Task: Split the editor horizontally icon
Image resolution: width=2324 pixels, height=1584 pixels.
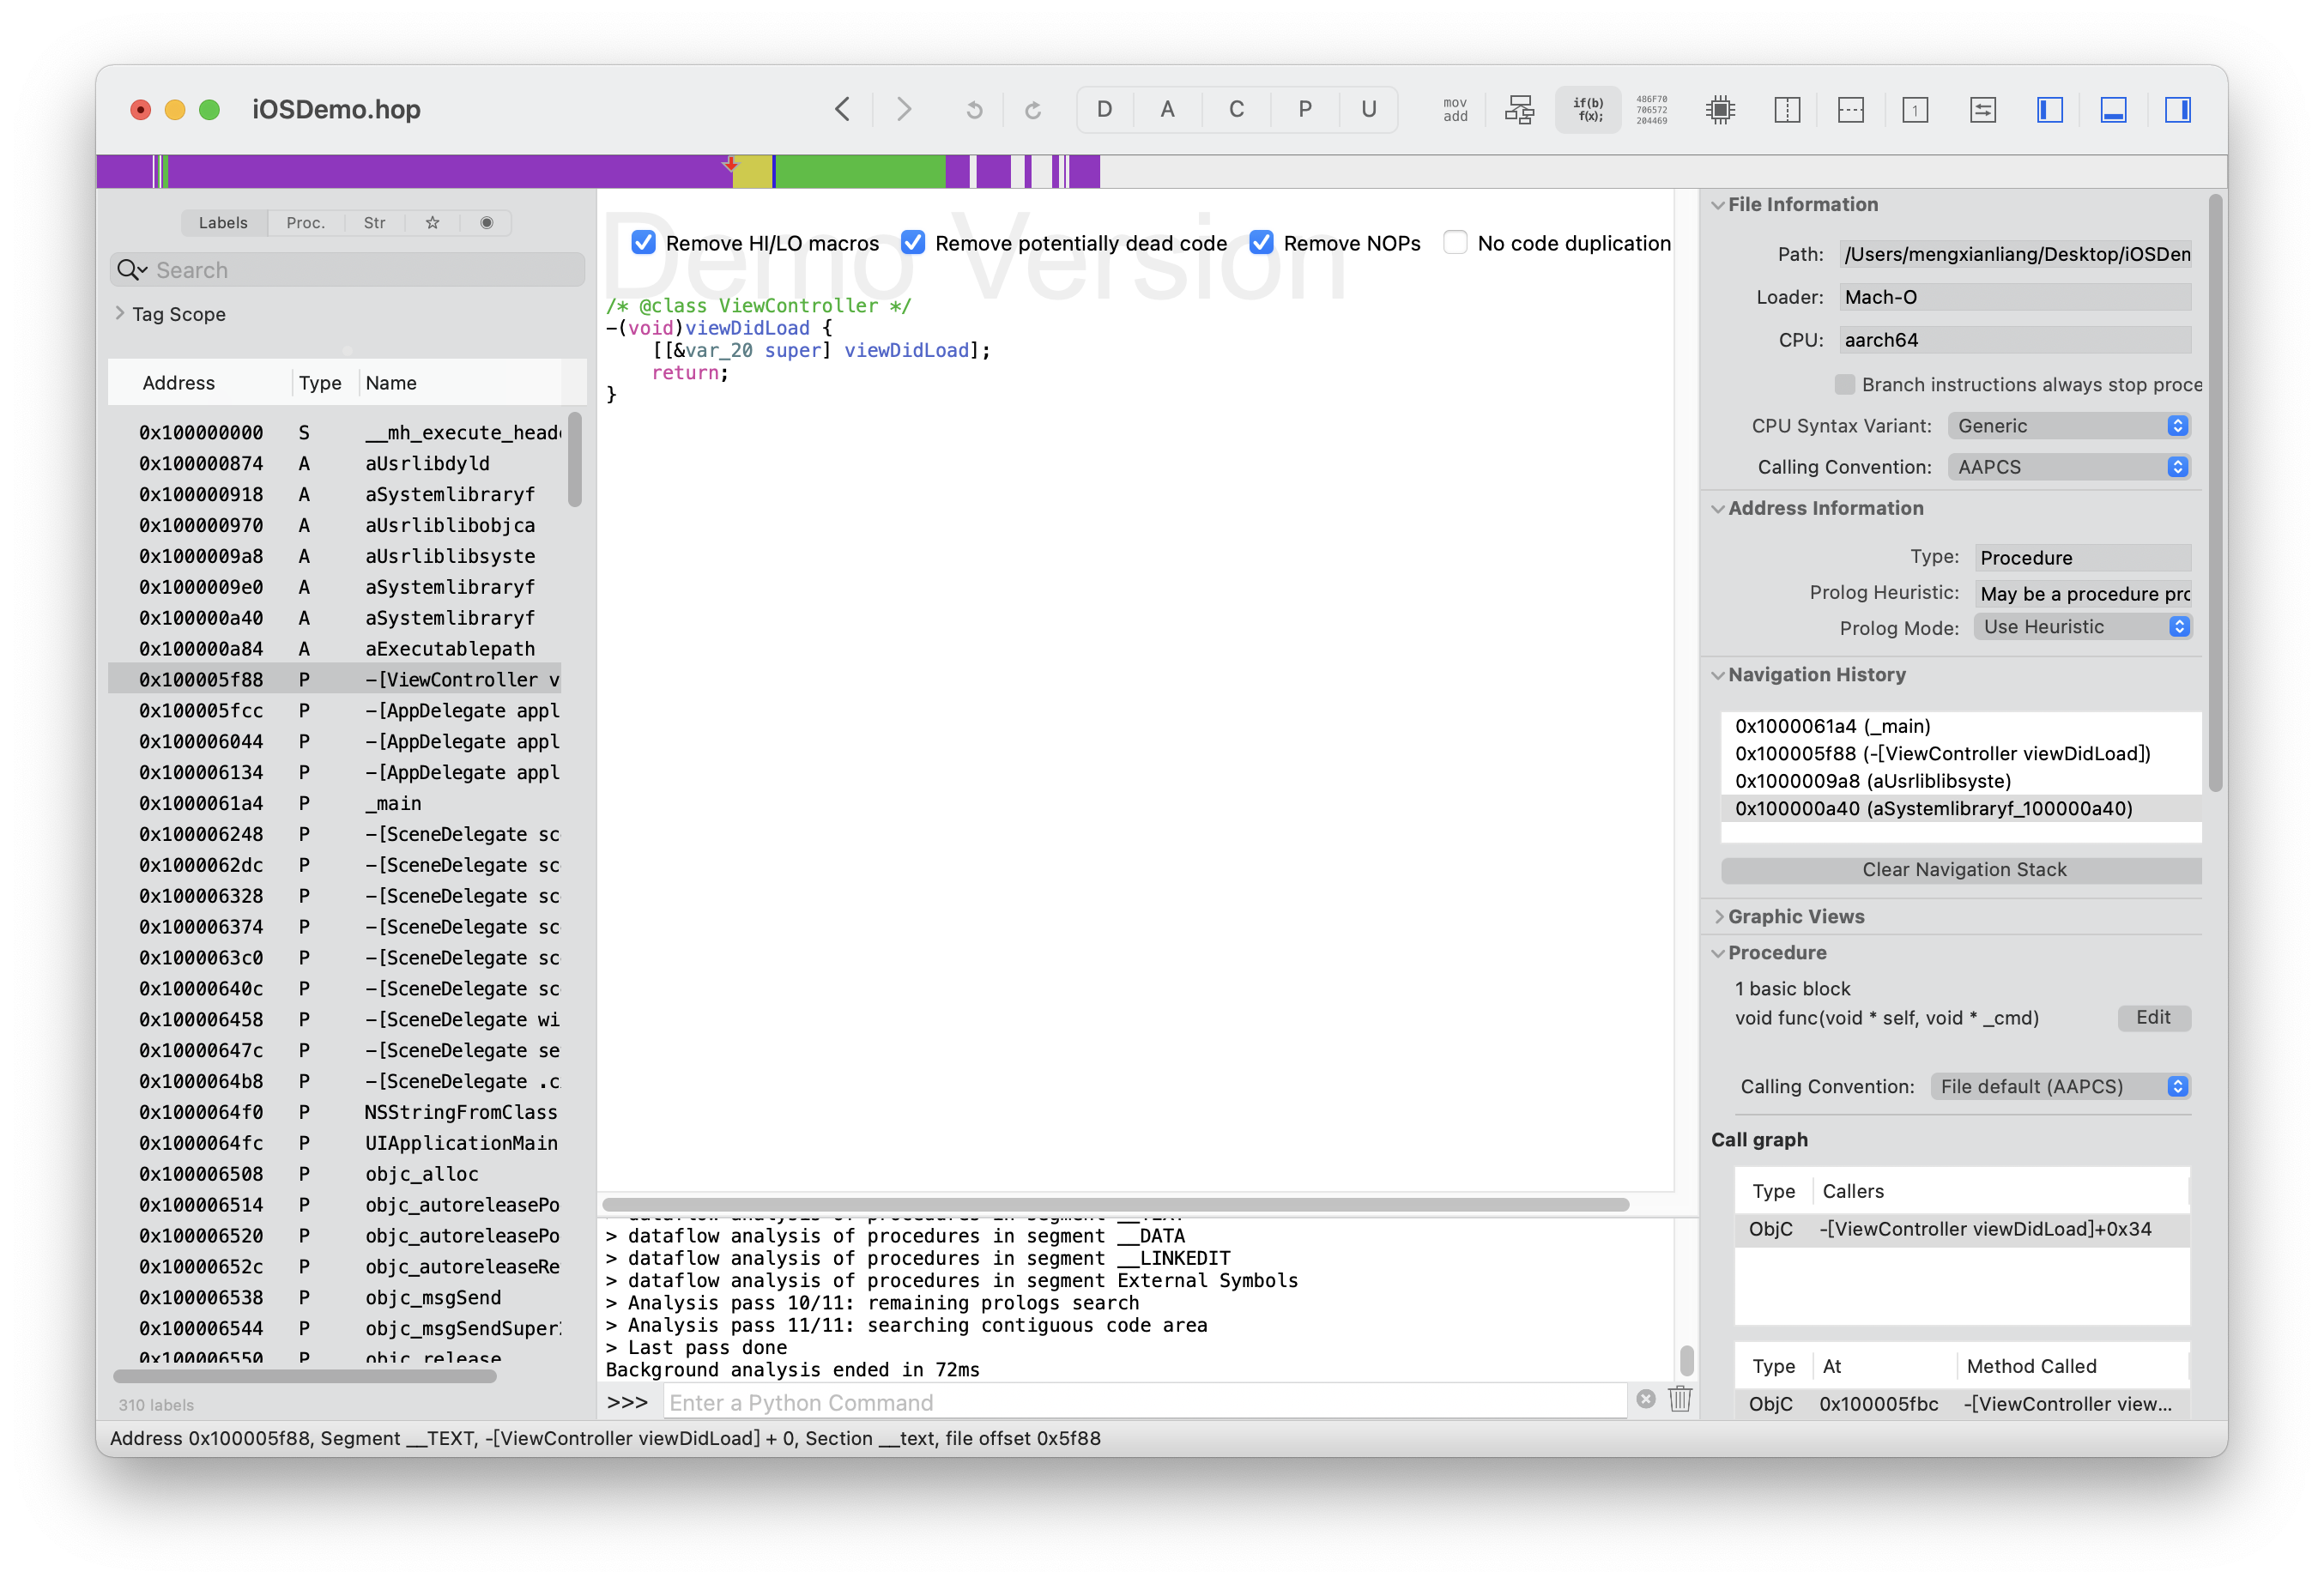Action: click(x=1851, y=110)
